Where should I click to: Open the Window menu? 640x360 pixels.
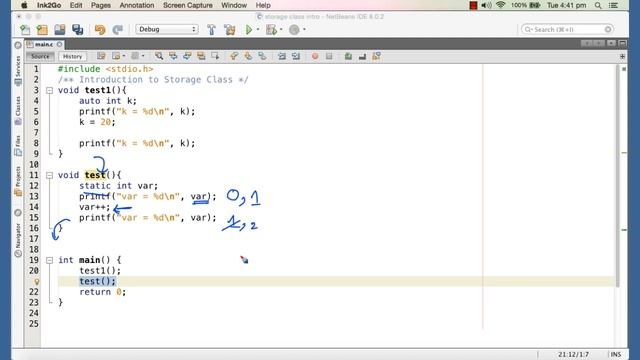(x=234, y=5)
